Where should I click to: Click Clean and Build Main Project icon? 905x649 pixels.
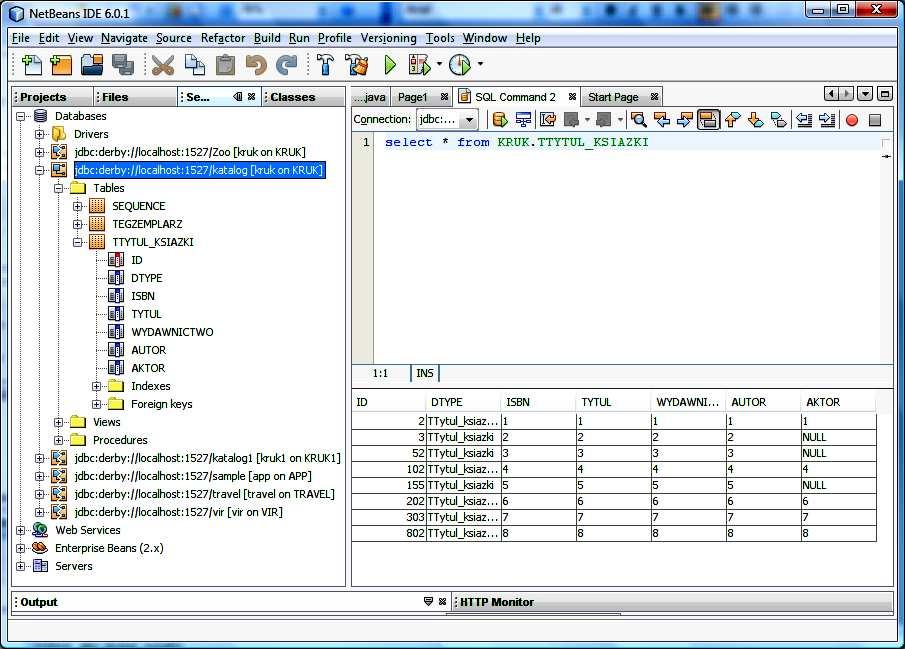pos(357,65)
